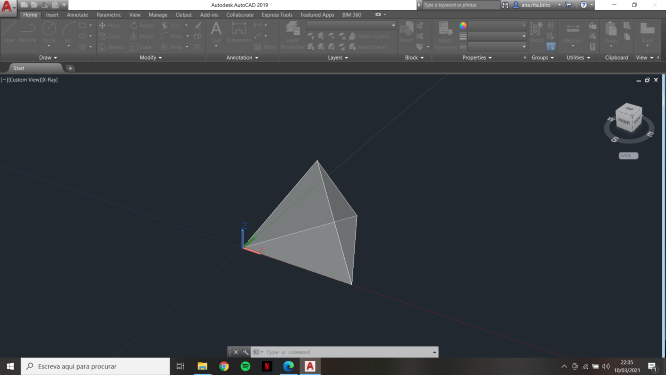Toggle group selection highlighted button
Screen dimensions: 666x375
point(551,47)
